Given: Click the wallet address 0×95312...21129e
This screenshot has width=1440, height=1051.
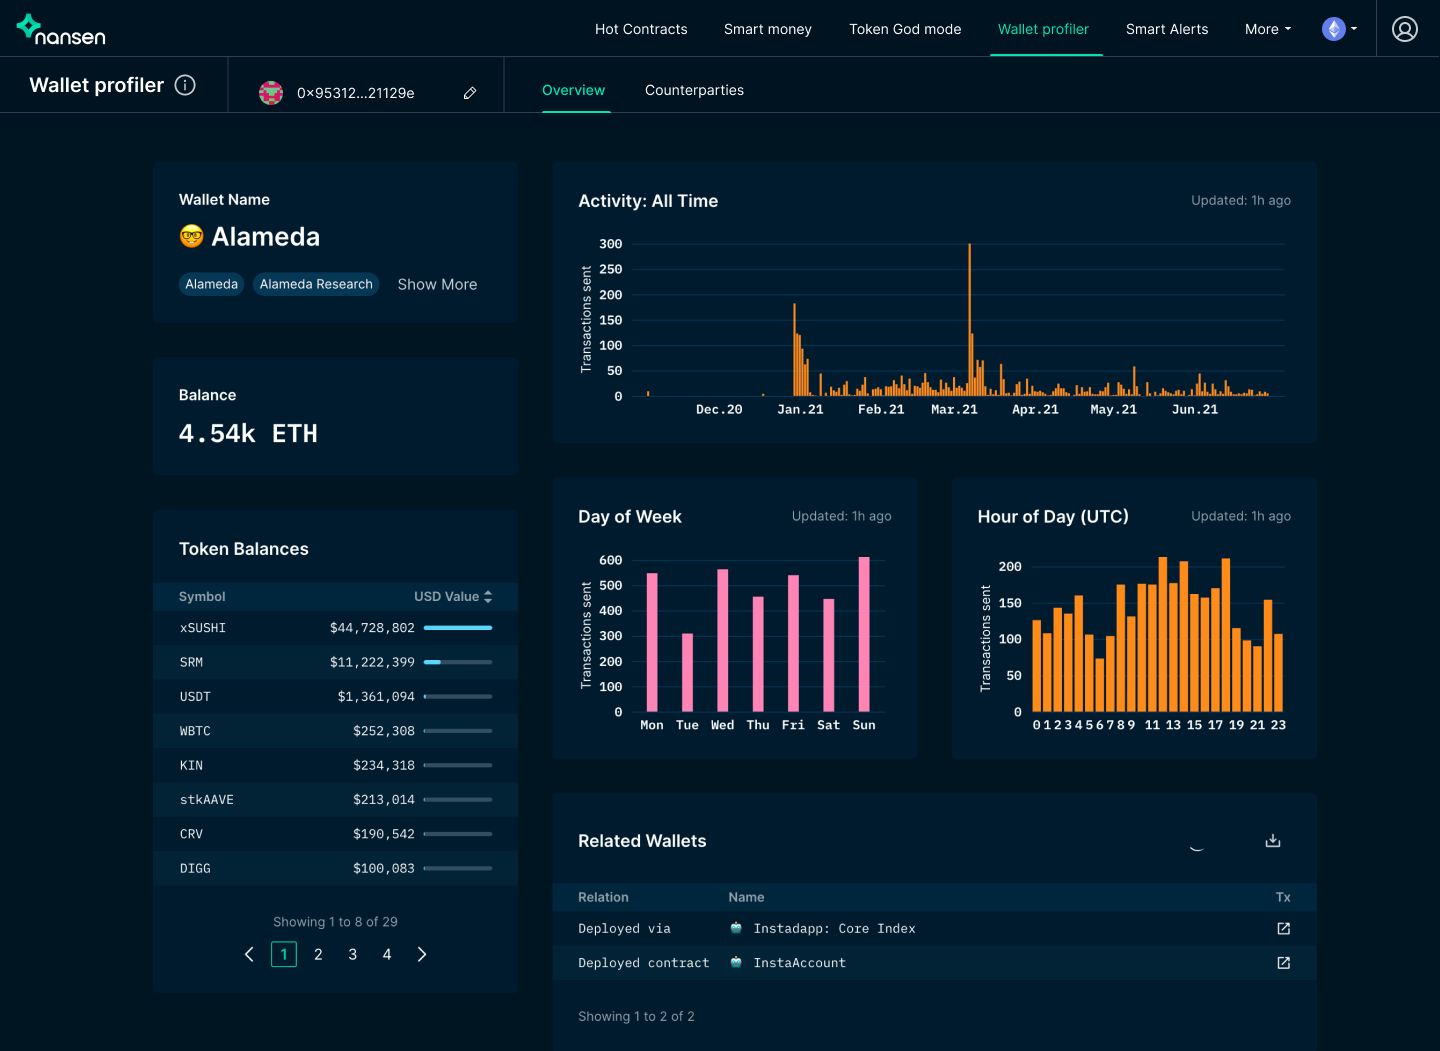Looking at the screenshot, I should pos(356,93).
